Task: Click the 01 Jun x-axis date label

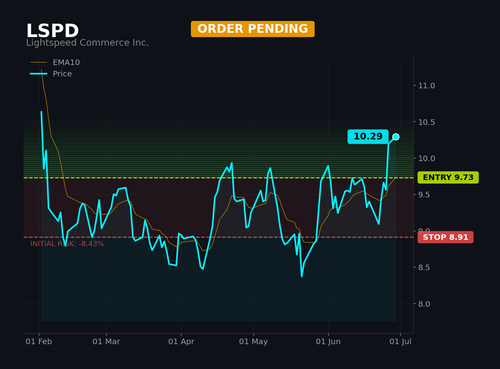Action: pyautogui.click(x=328, y=341)
